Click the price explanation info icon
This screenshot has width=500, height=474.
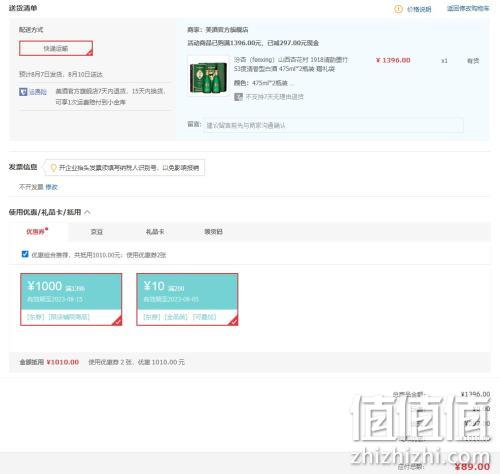pos(398,9)
